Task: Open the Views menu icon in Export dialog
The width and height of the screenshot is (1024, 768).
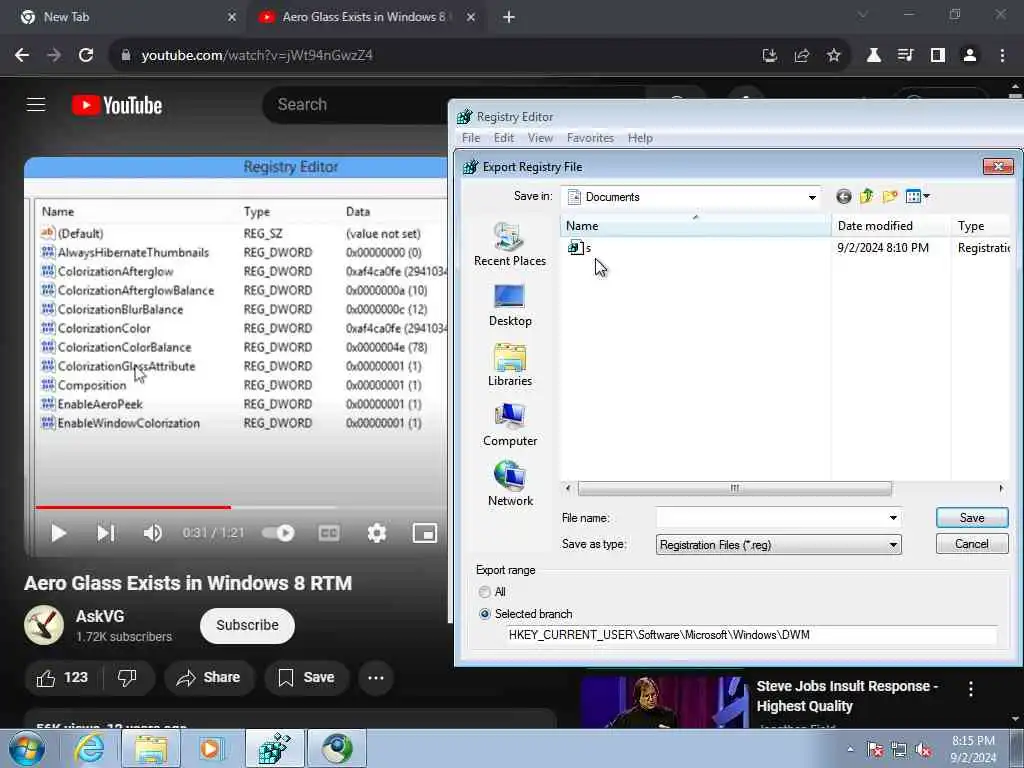Action: click(918, 196)
